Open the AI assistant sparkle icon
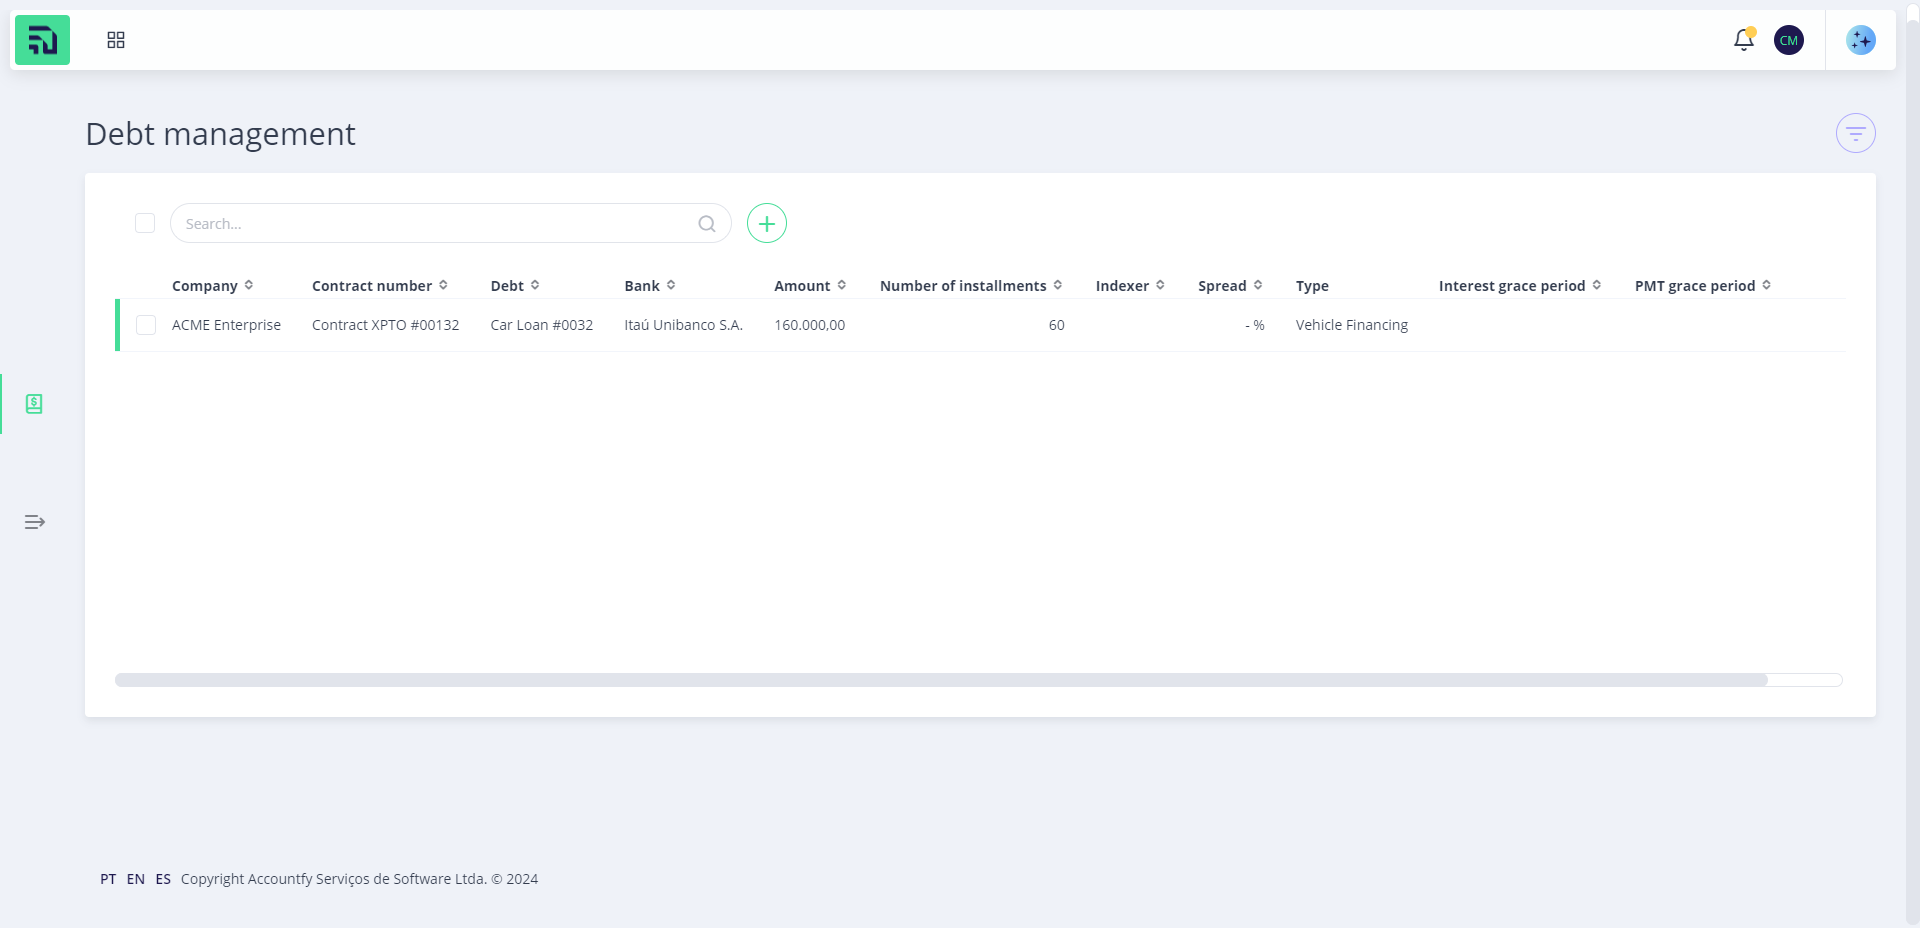The width and height of the screenshot is (1920, 928). coord(1861,40)
